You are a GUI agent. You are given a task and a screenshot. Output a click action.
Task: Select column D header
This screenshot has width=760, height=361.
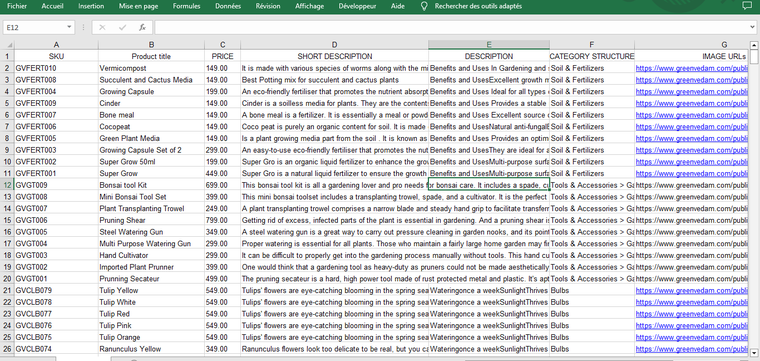pyautogui.click(x=334, y=45)
